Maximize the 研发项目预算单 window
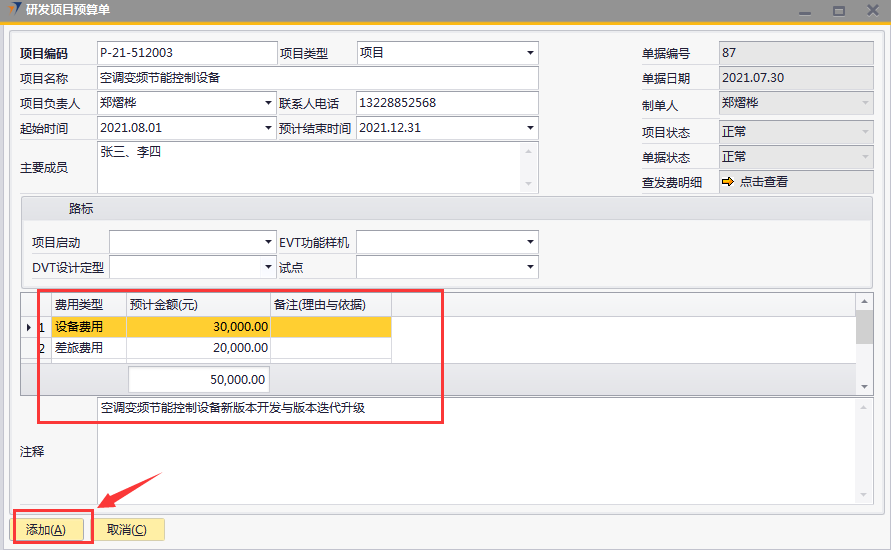 click(x=838, y=10)
